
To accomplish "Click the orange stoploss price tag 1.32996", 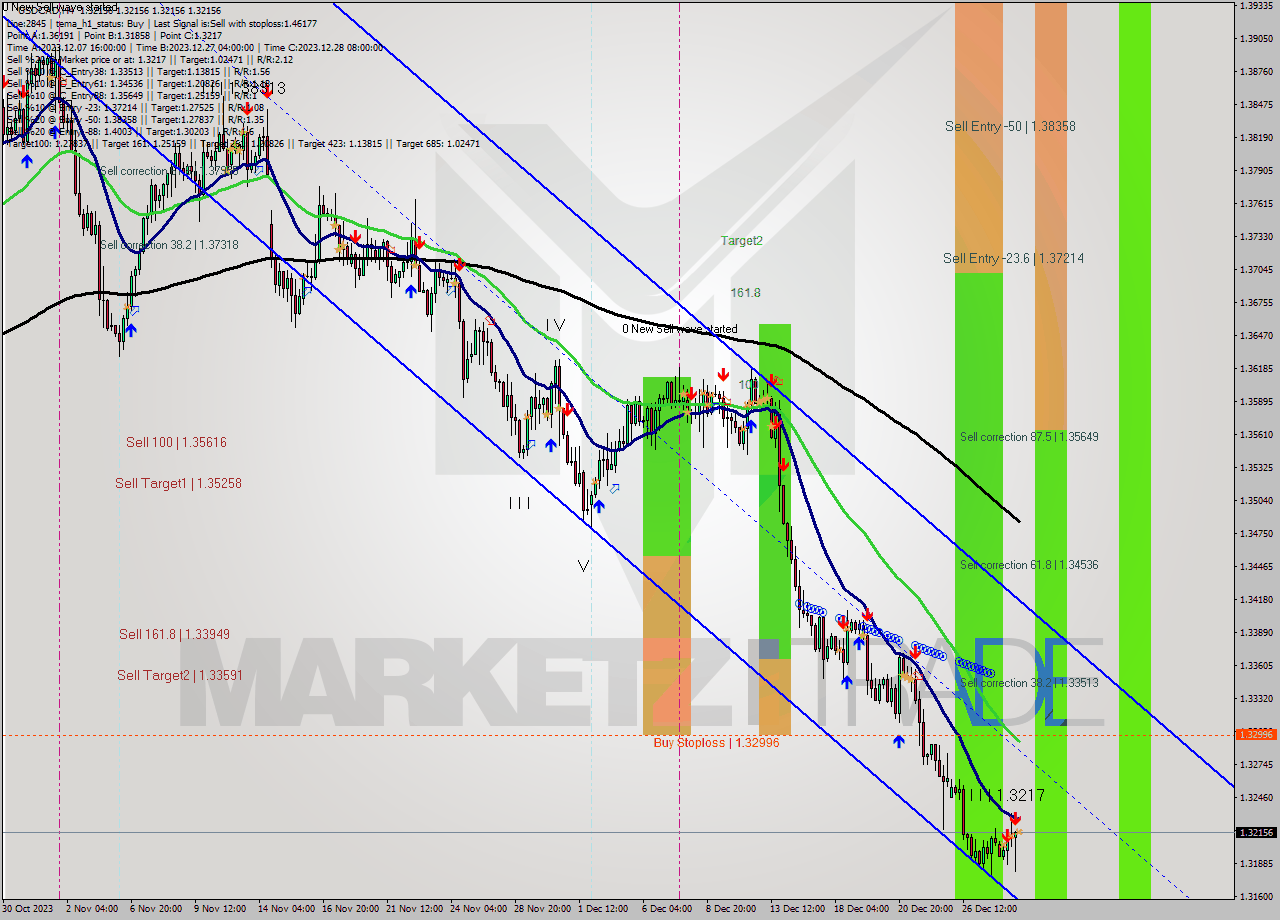I will point(1255,734).
